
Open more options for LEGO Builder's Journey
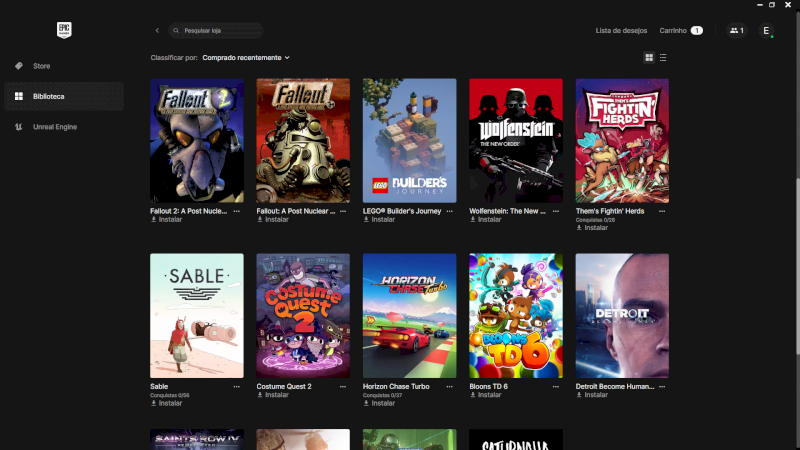[x=449, y=212]
